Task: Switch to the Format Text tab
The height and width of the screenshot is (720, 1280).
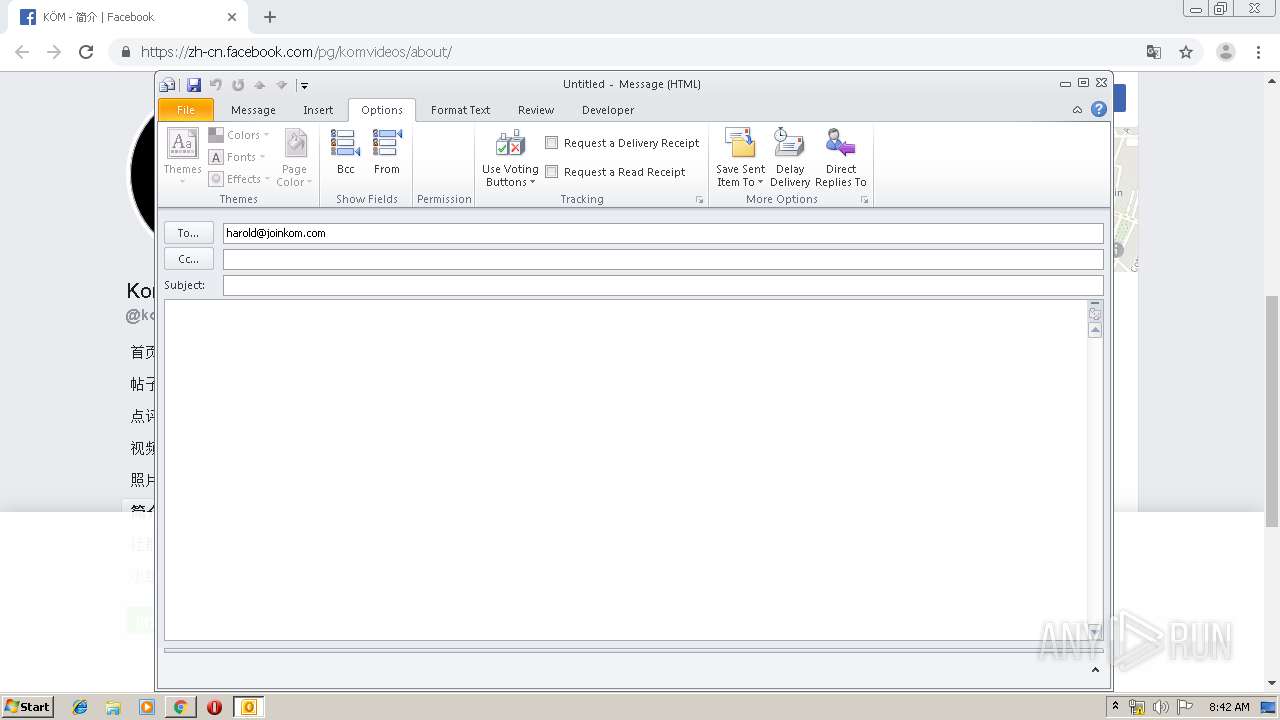Action: (x=460, y=110)
